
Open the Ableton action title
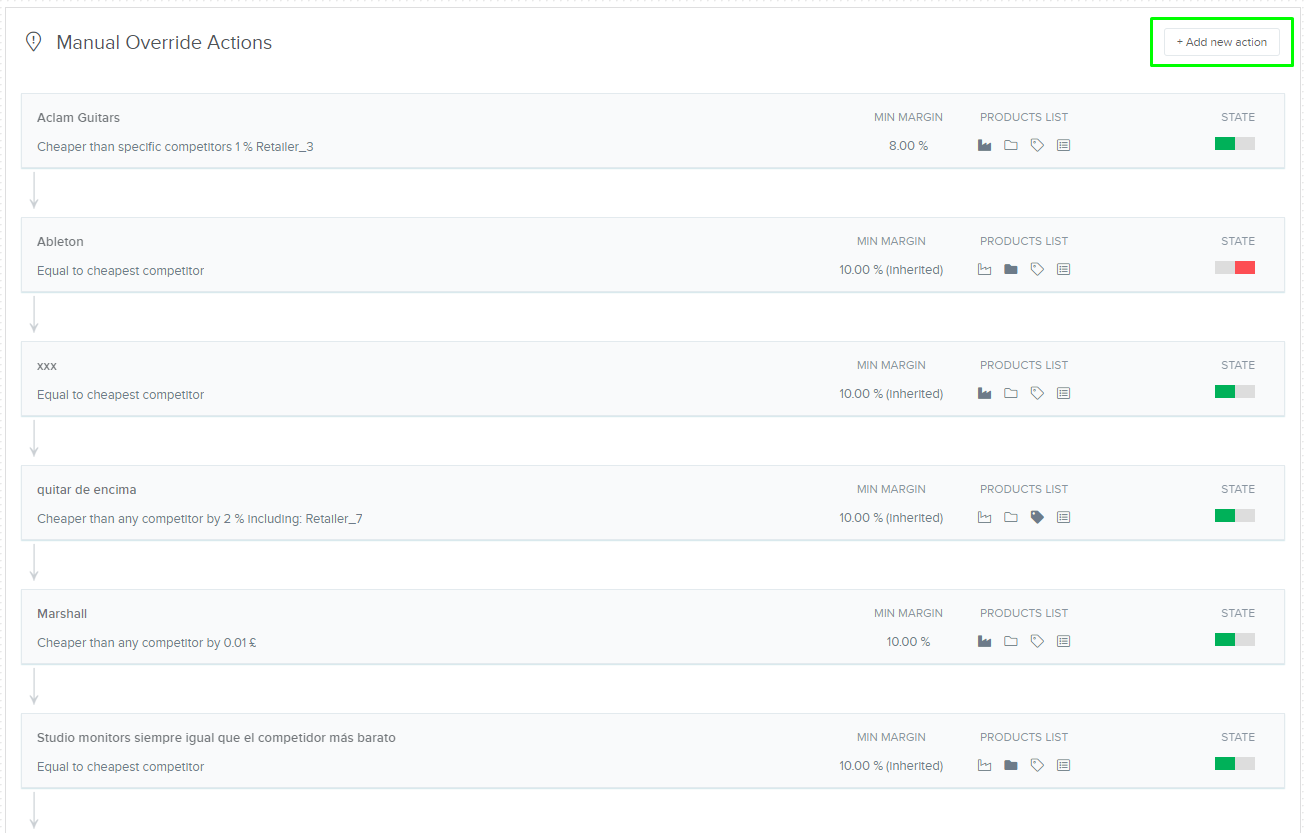tap(60, 242)
